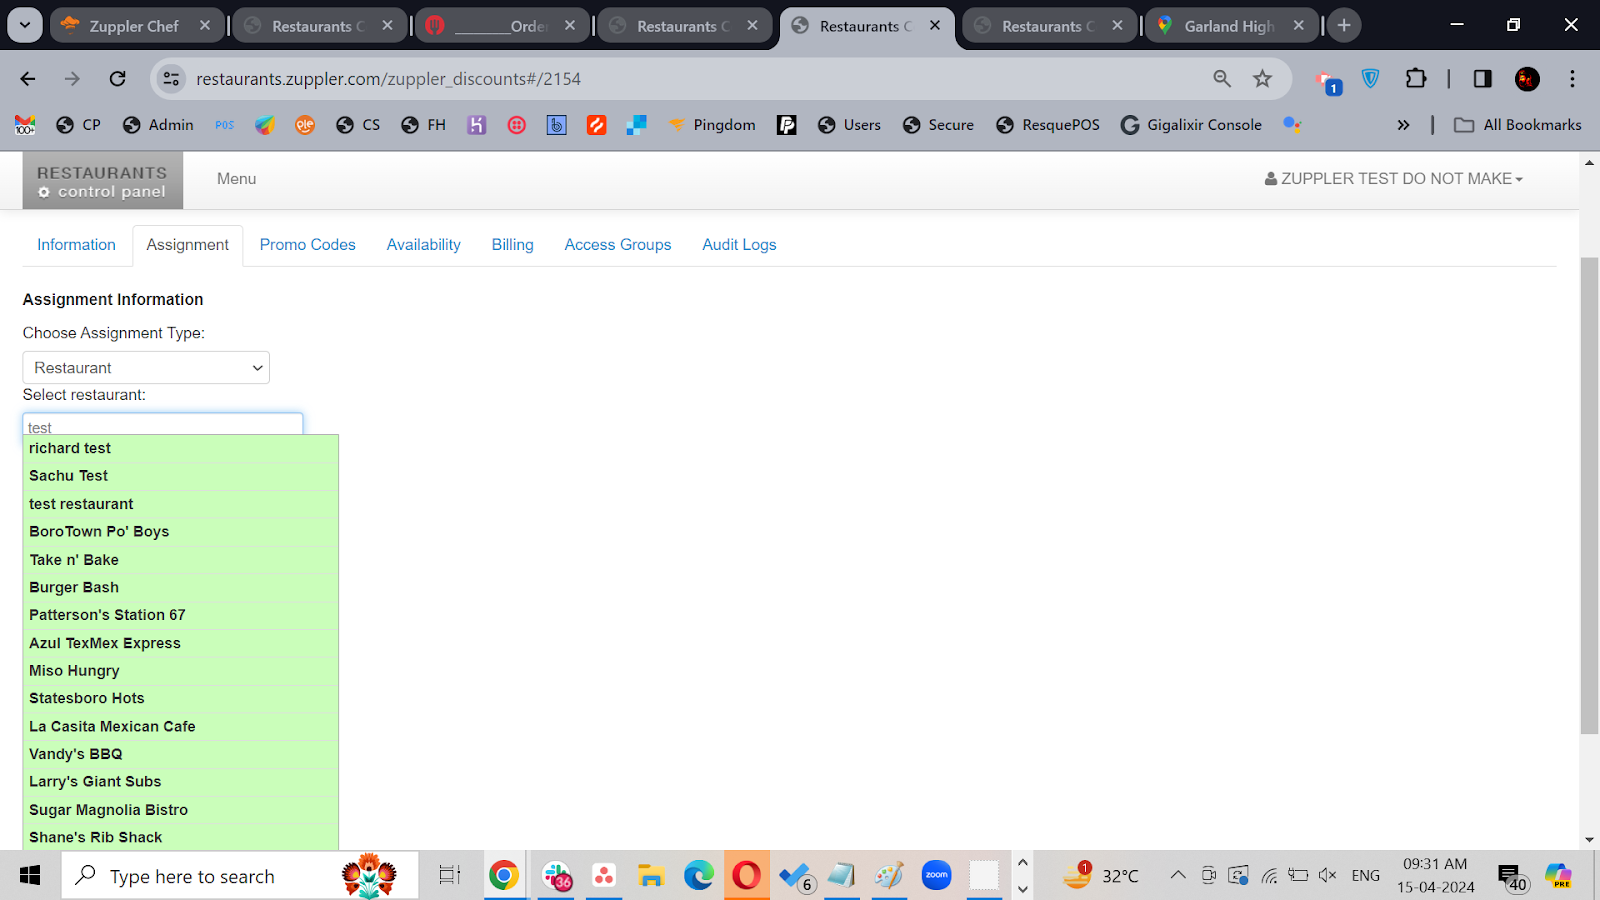
Task: Open the Access Groups tab
Action: click(x=618, y=245)
